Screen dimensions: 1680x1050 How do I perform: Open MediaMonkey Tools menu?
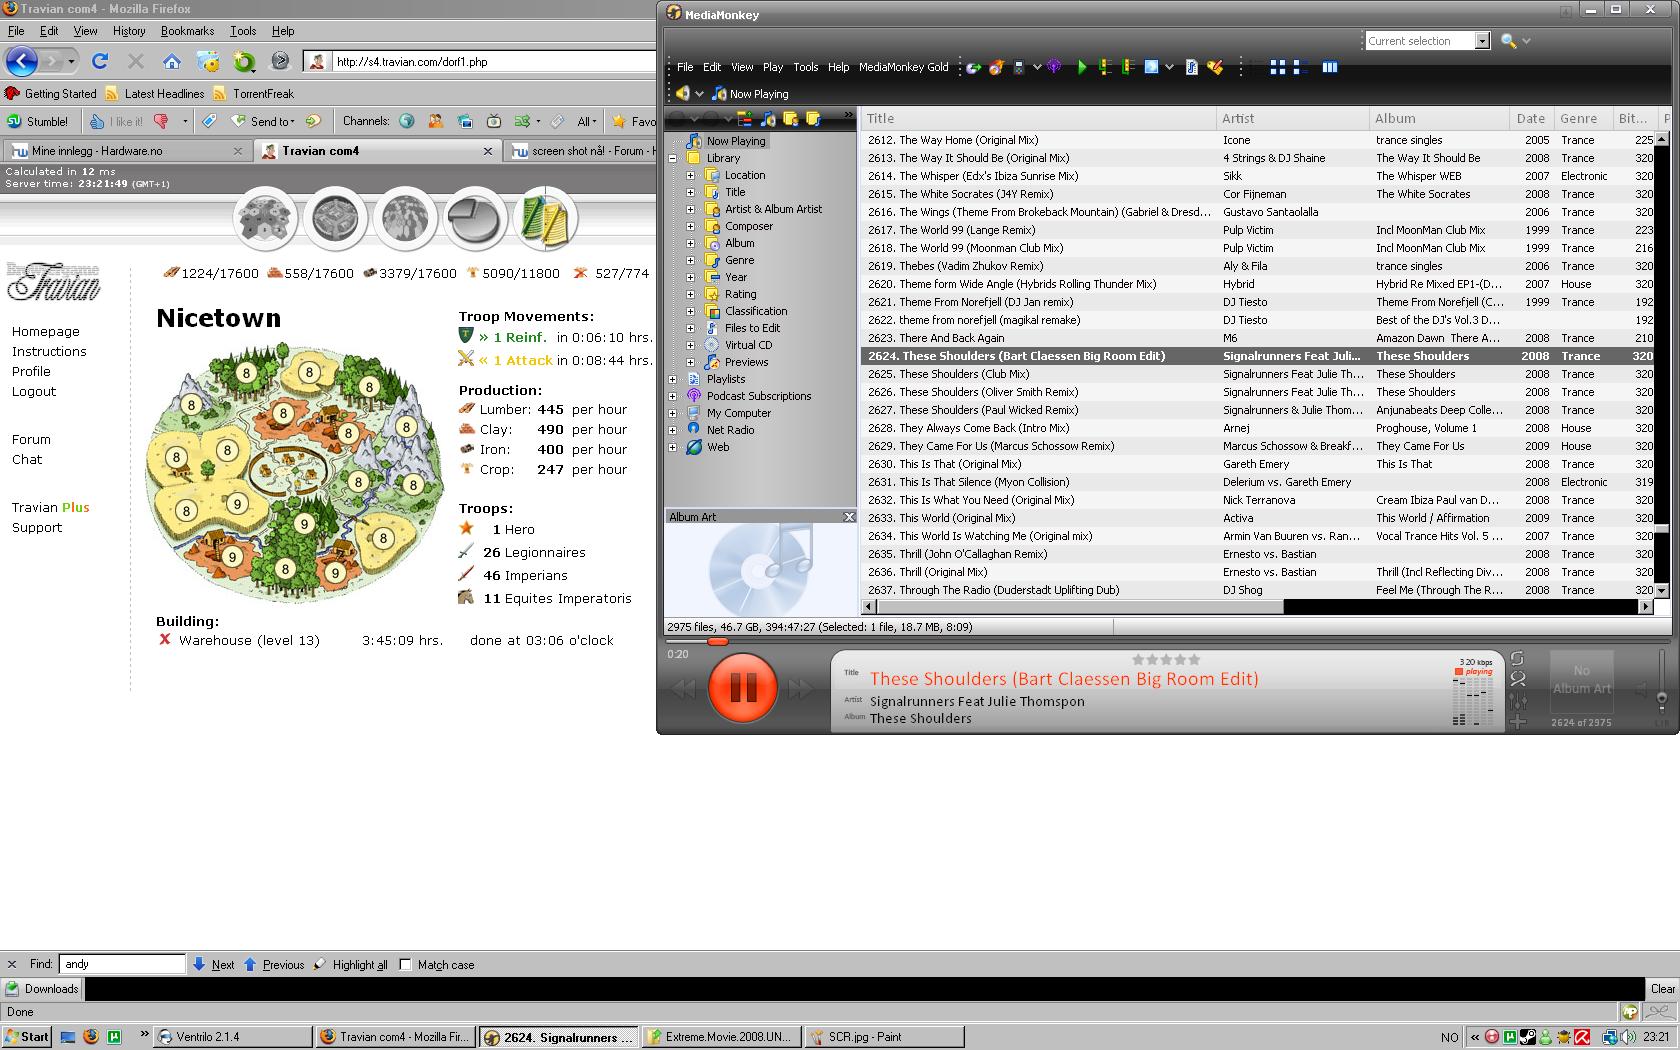[805, 67]
